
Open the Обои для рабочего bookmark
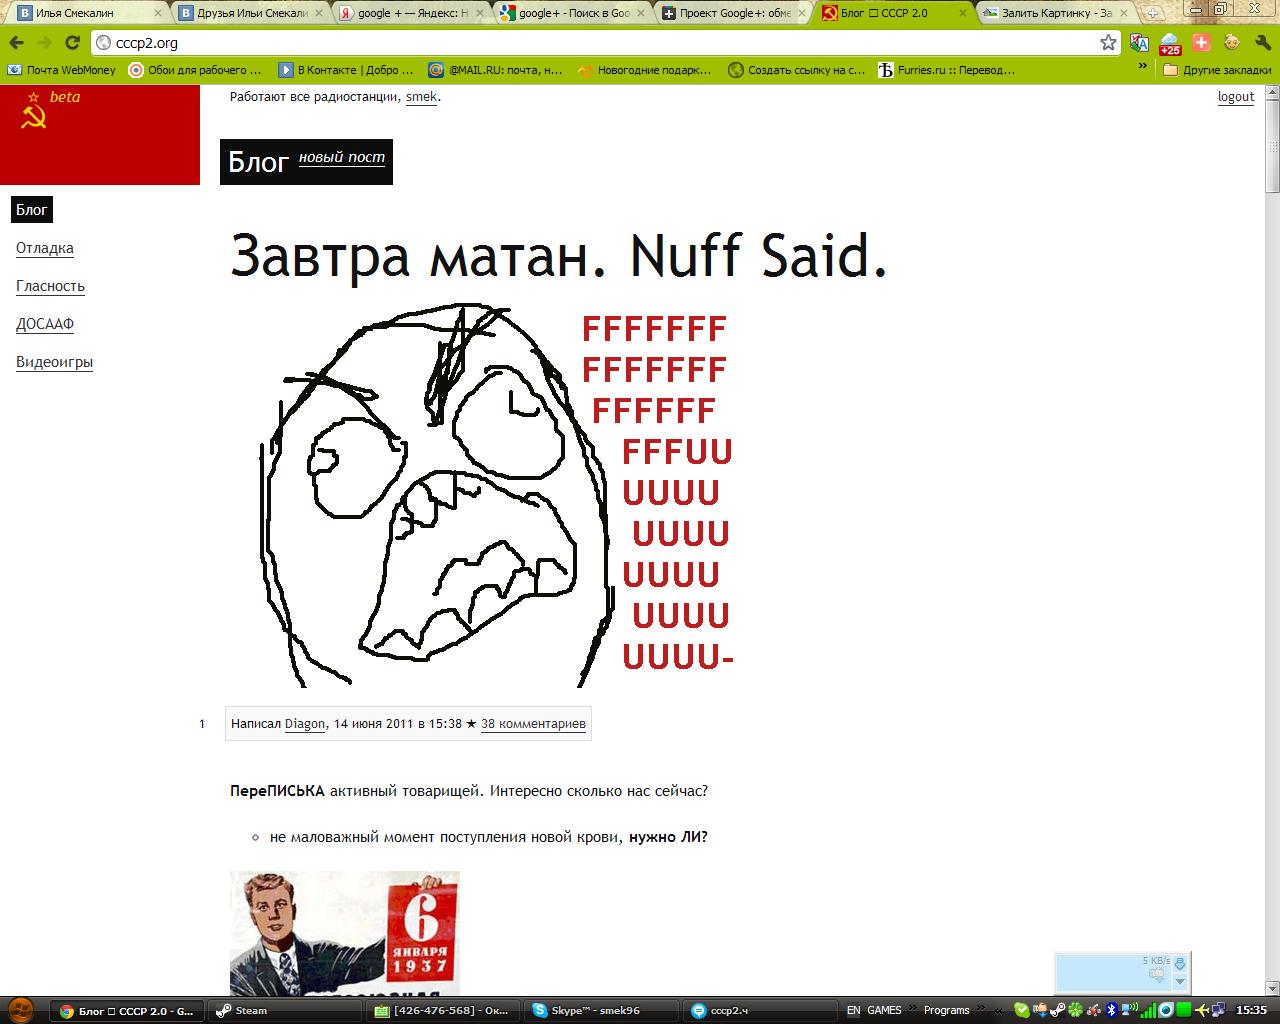pos(195,70)
